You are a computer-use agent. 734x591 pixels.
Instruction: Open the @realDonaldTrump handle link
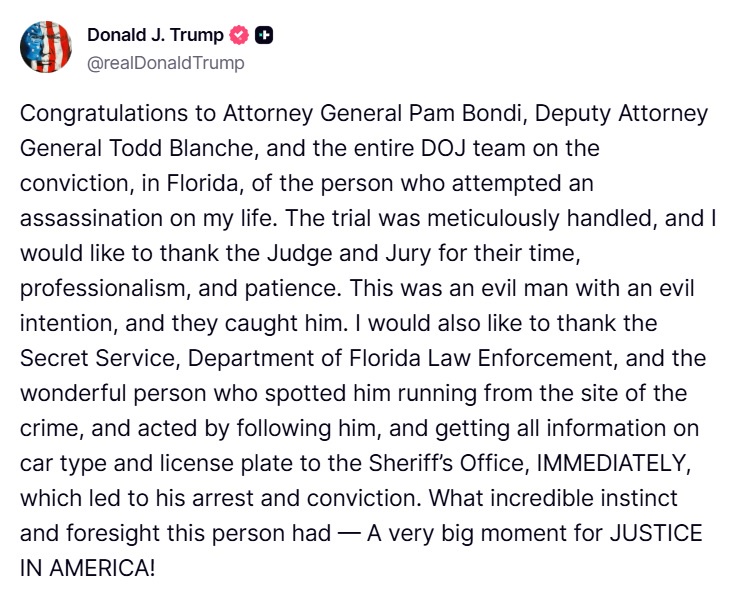[x=165, y=62]
